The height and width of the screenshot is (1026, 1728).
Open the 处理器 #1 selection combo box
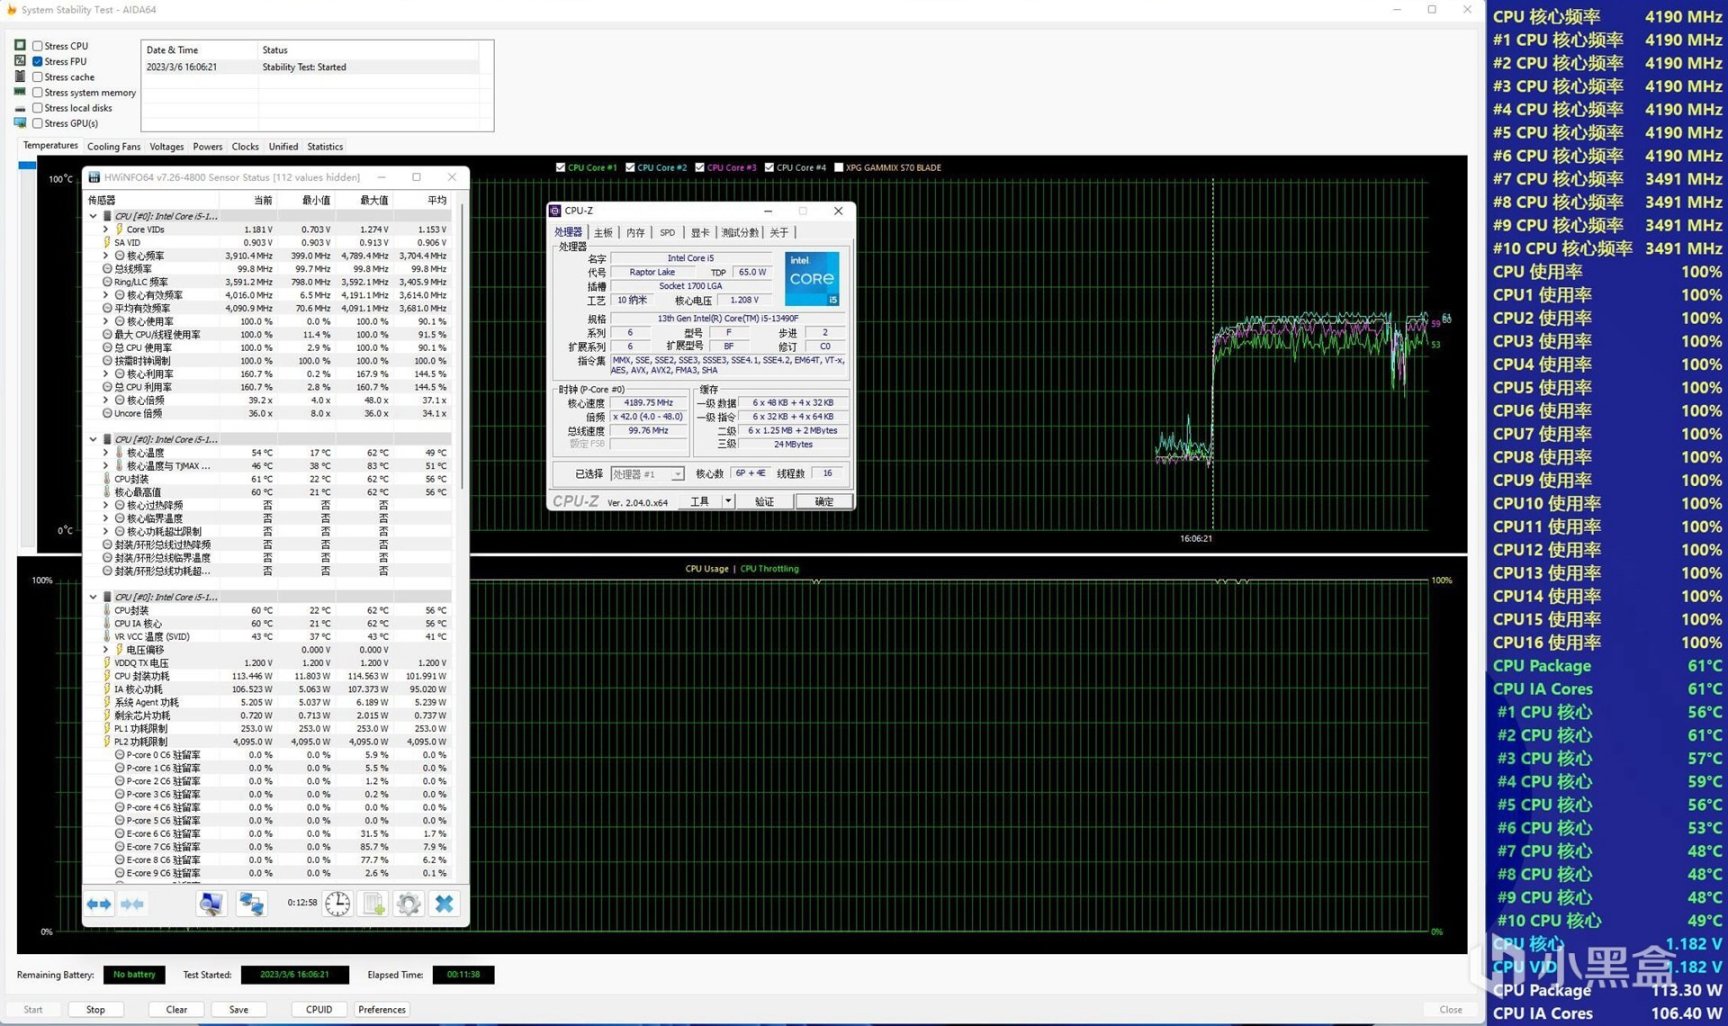pyautogui.click(x=647, y=474)
